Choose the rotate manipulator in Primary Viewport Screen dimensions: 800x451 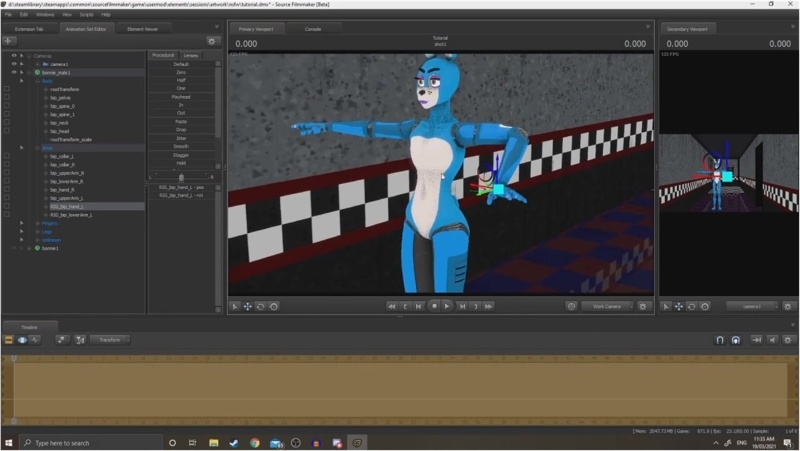tap(261, 307)
